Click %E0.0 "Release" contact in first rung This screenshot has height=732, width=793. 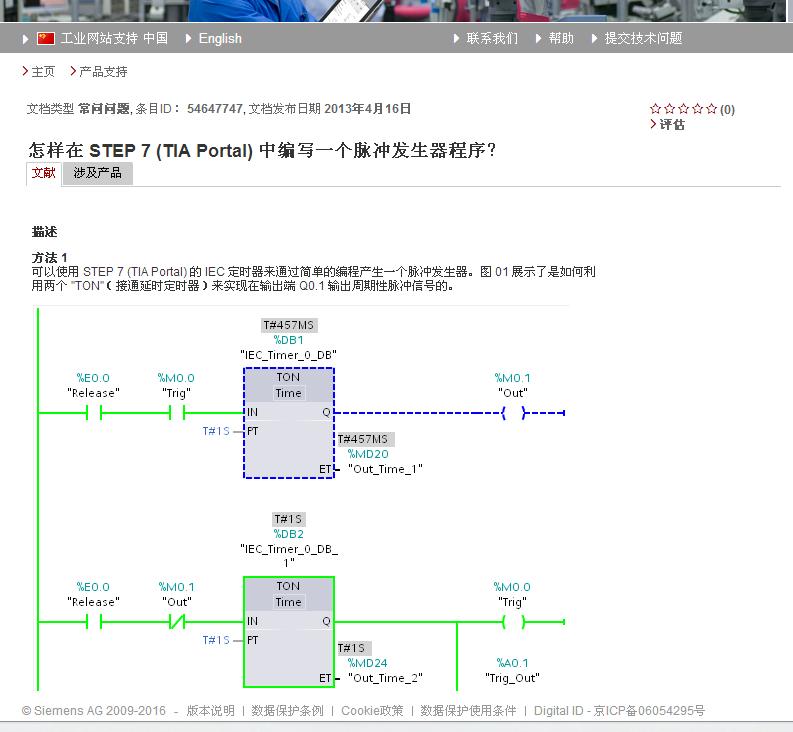[94, 413]
